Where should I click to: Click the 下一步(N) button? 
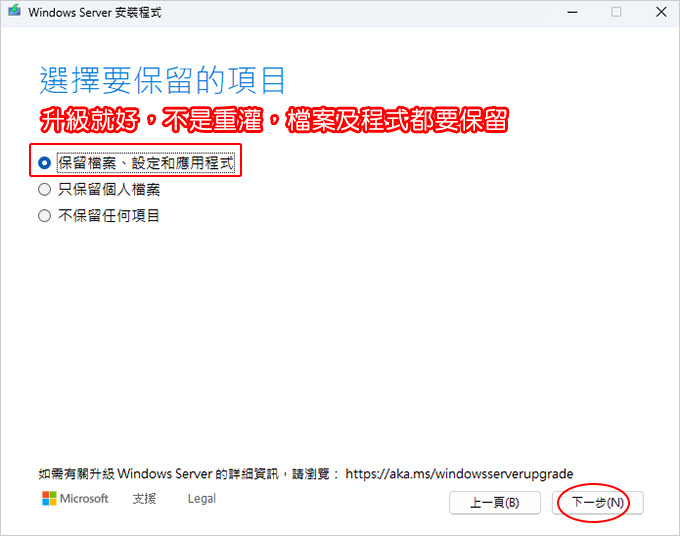point(598,503)
